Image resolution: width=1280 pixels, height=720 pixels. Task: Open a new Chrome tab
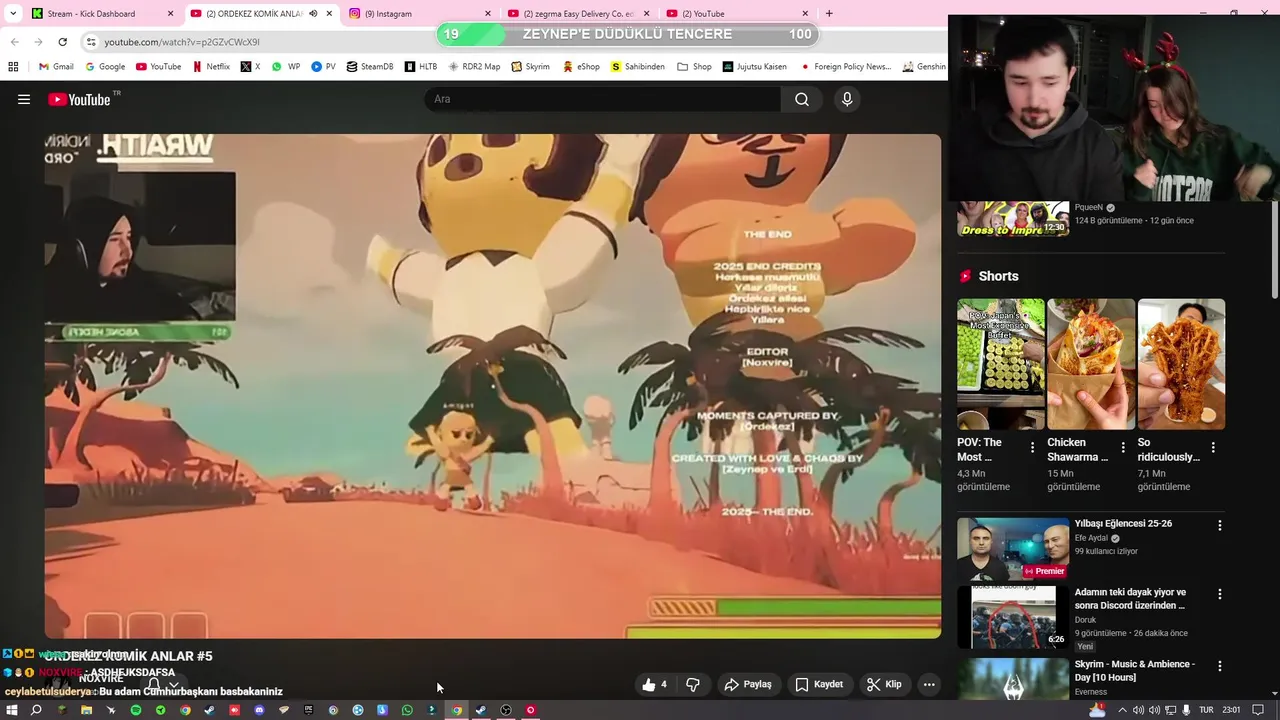829,13
